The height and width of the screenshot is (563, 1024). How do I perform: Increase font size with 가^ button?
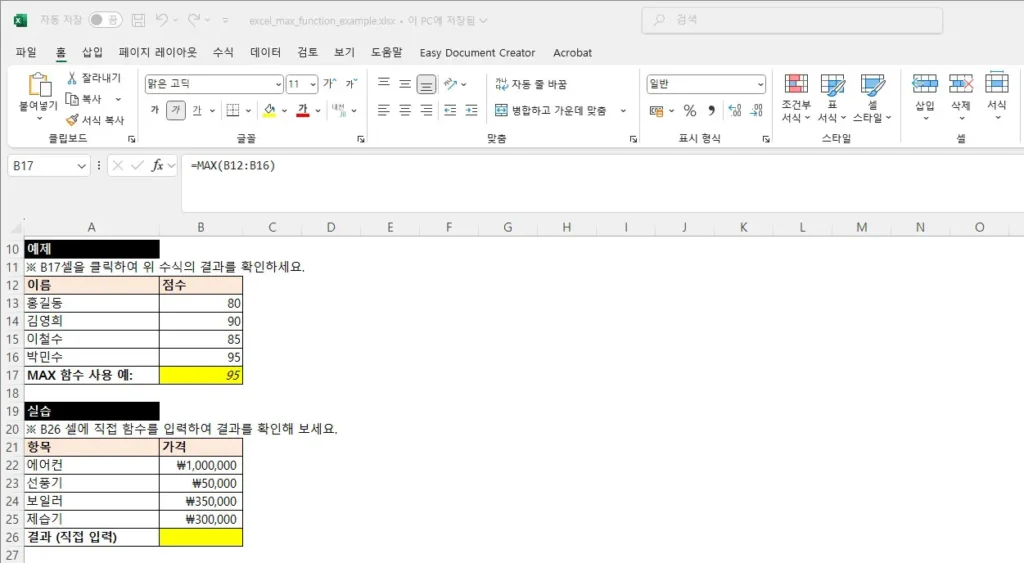click(x=330, y=84)
